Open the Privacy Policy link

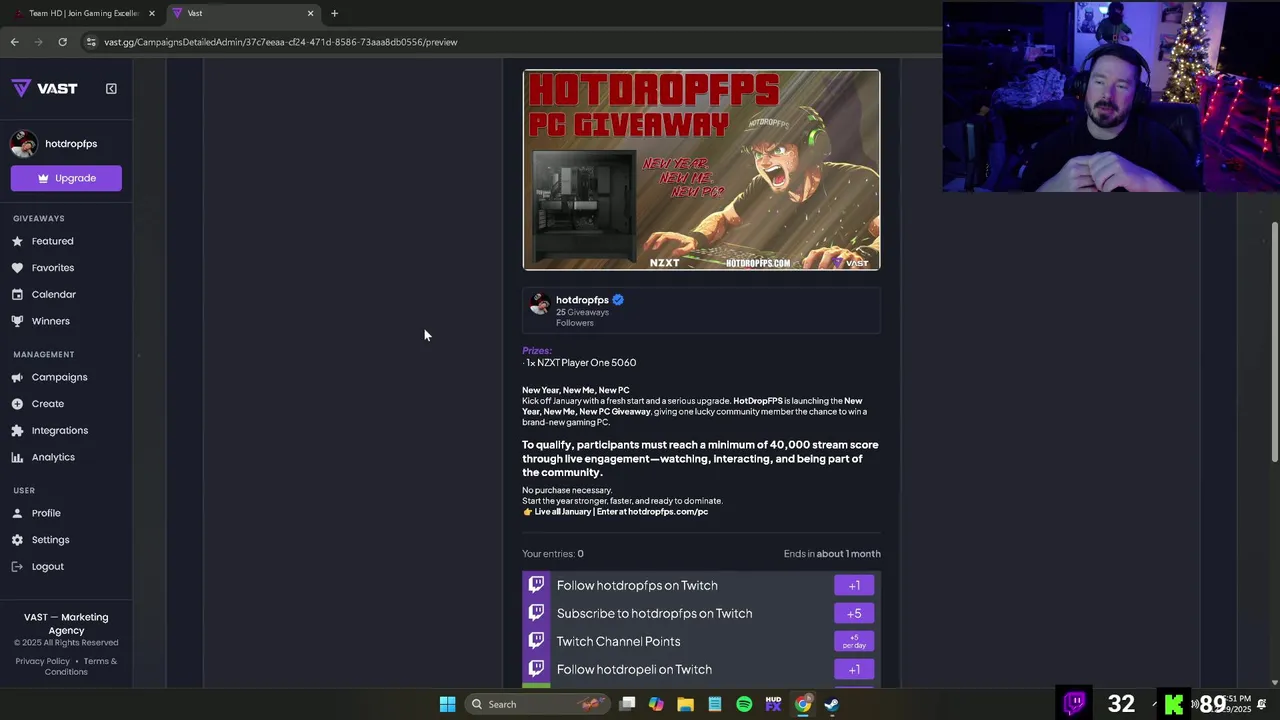click(42, 661)
